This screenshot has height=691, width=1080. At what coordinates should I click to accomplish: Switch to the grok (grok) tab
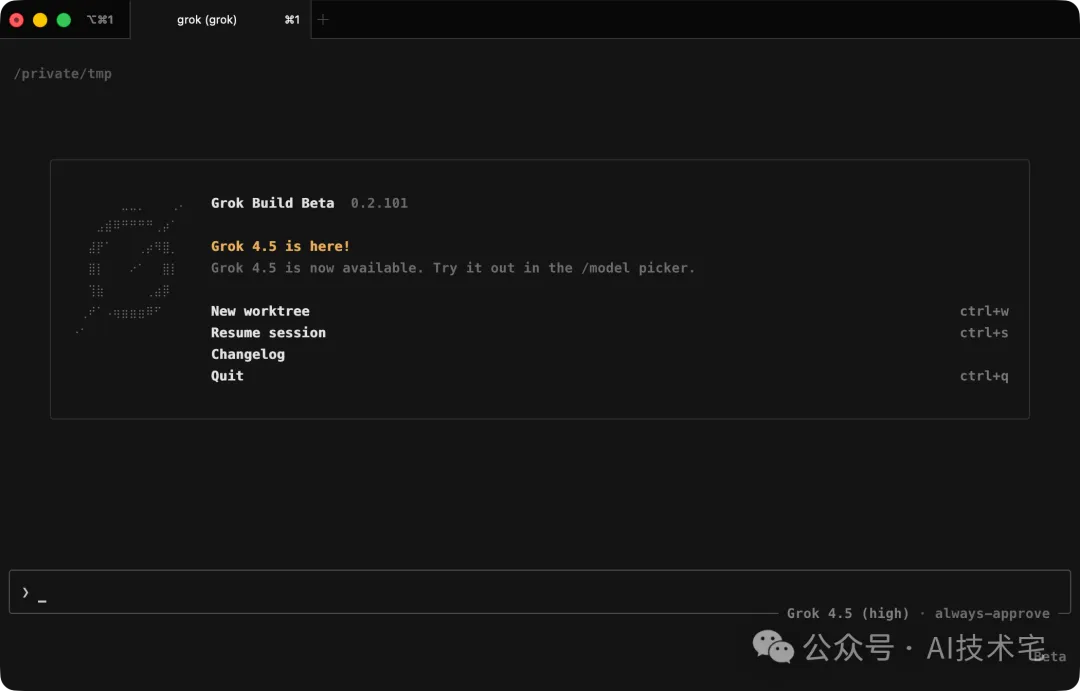click(x=220, y=20)
